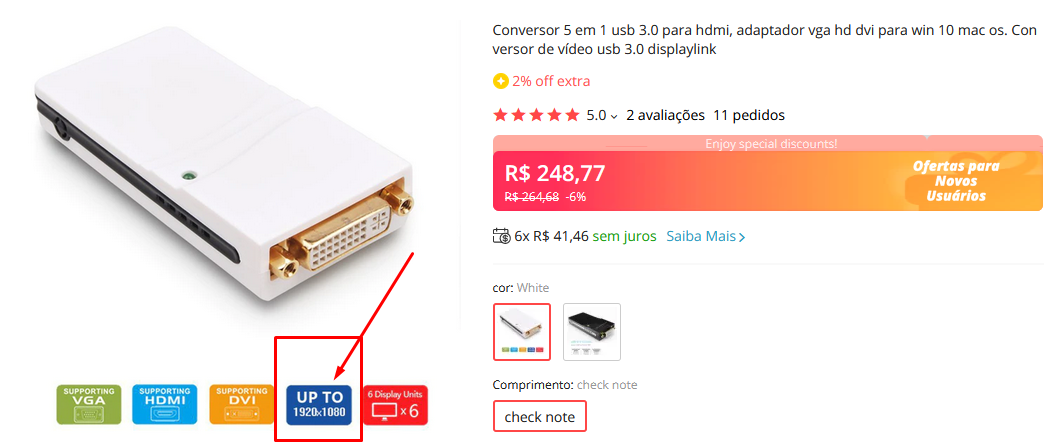Click the R$ 248,77 price
1055x448 pixels.
click(555, 174)
